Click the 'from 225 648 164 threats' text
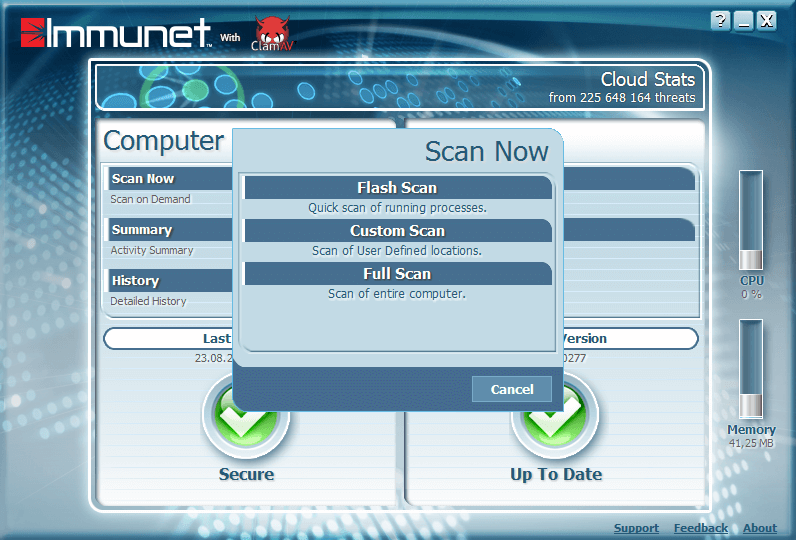The height and width of the screenshot is (540, 796). click(x=622, y=97)
